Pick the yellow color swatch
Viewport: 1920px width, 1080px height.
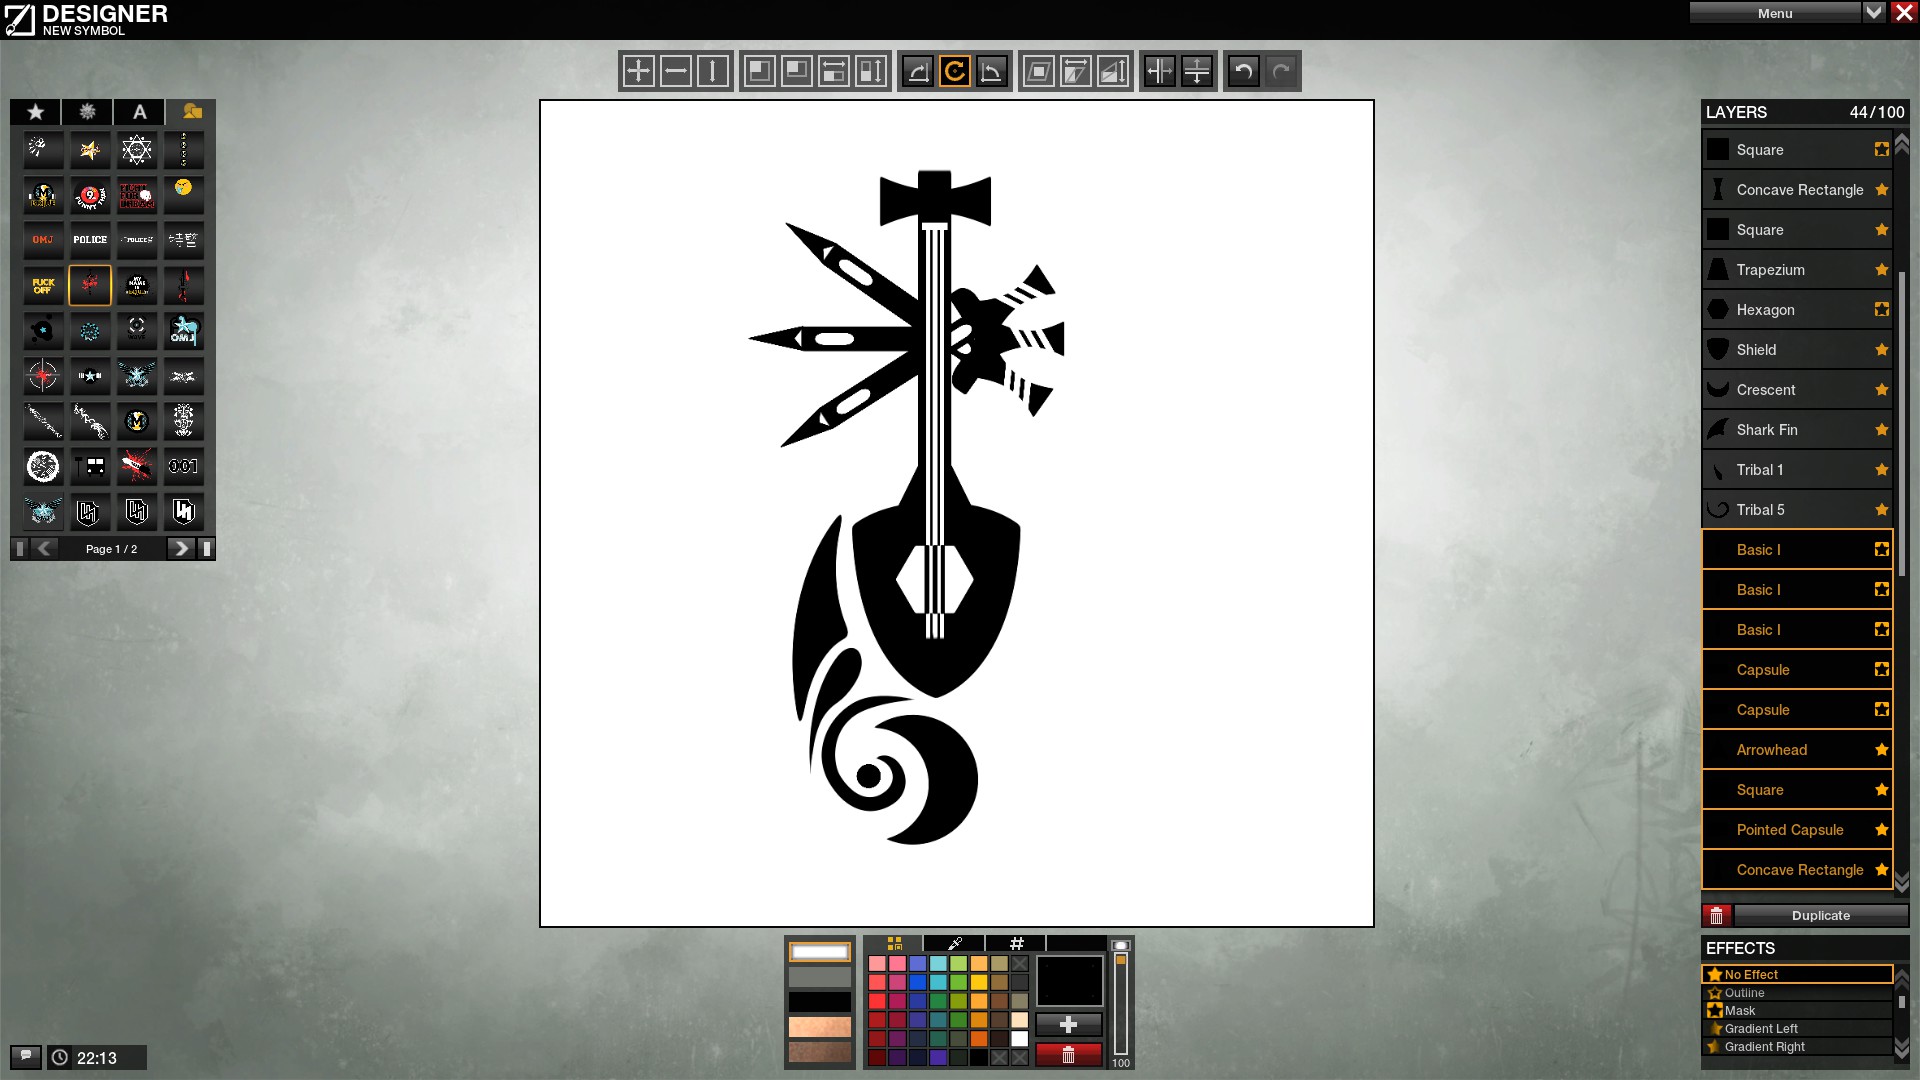[x=979, y=982]
